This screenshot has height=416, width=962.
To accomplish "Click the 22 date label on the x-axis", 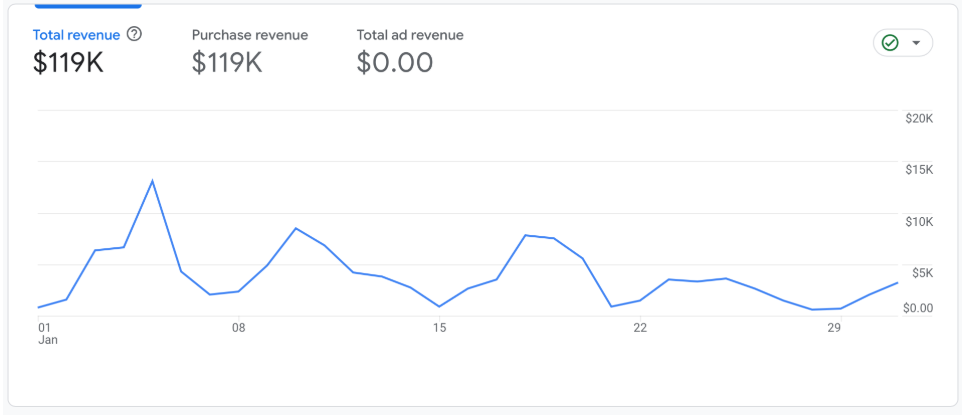I will [640, 327].
